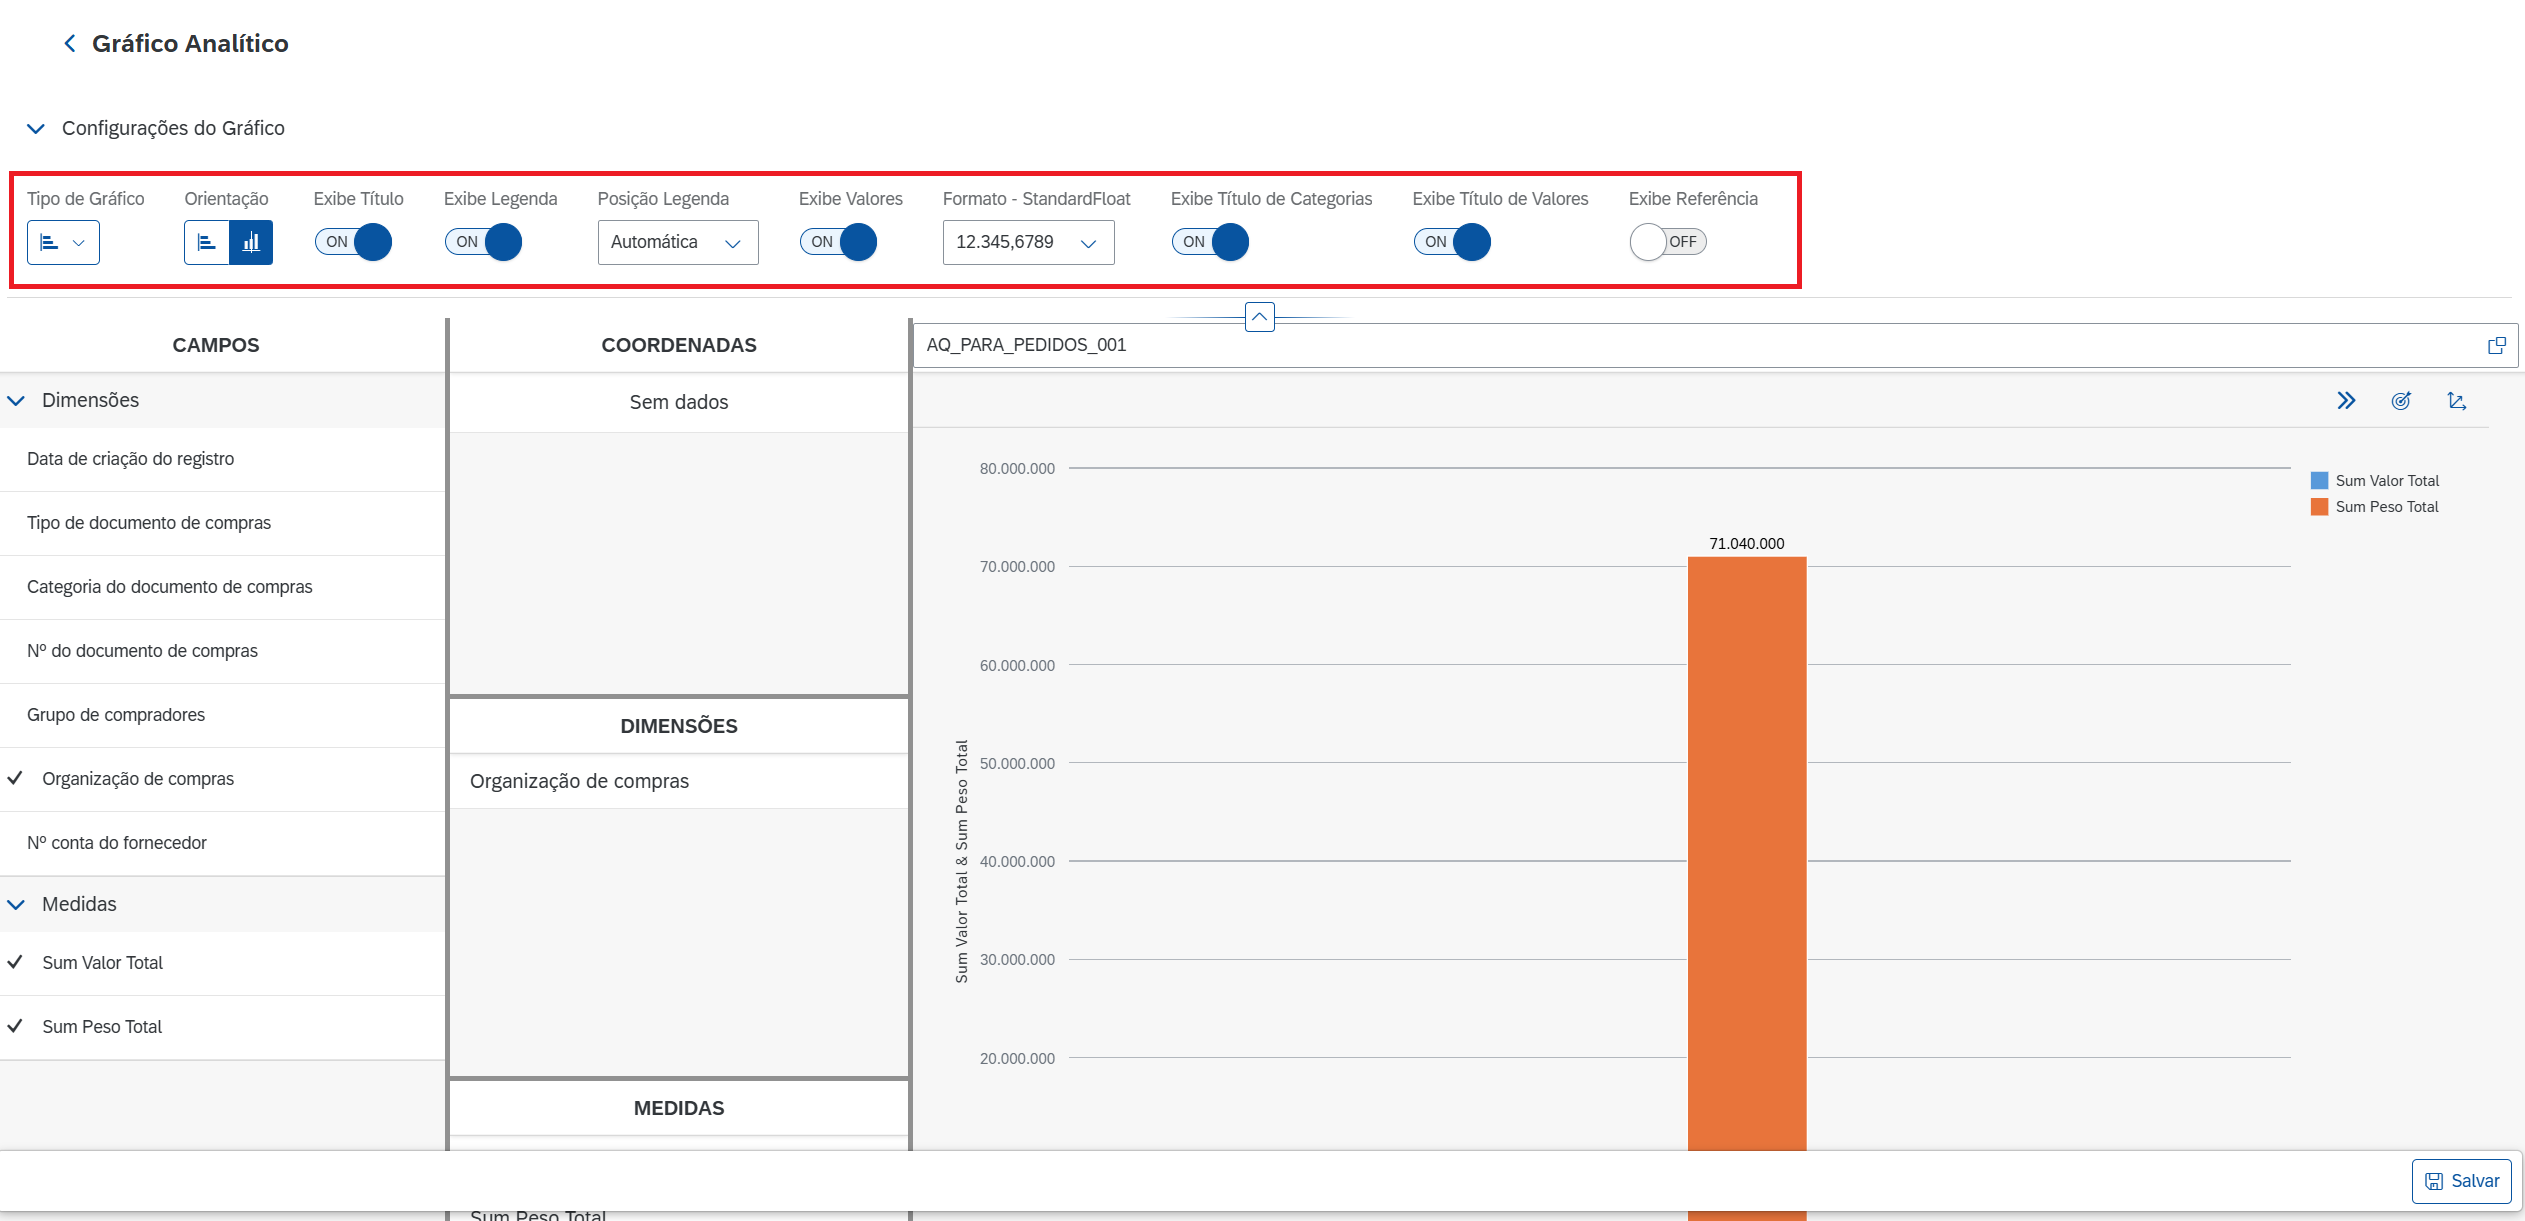The width and height of the screenshot is (2525, 1221).
Task: Click the chart axis settings icon
Action: click(x=2457, y=401)
